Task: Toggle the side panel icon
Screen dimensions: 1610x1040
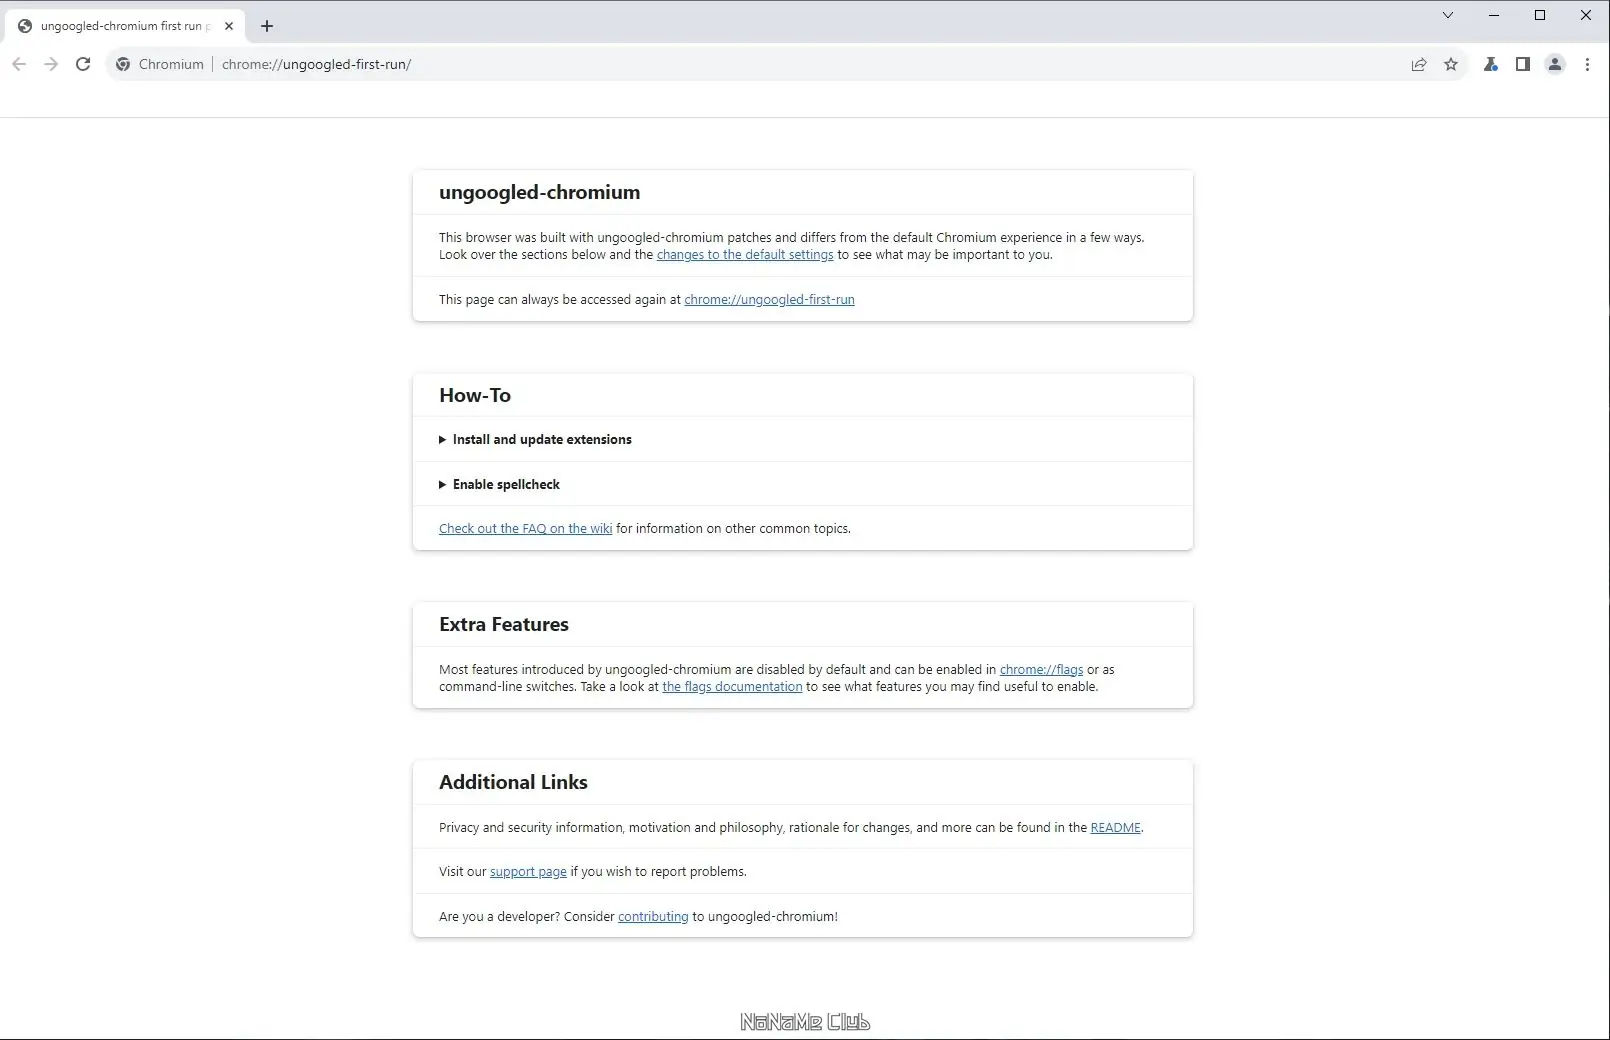Action: (1522, 64)
